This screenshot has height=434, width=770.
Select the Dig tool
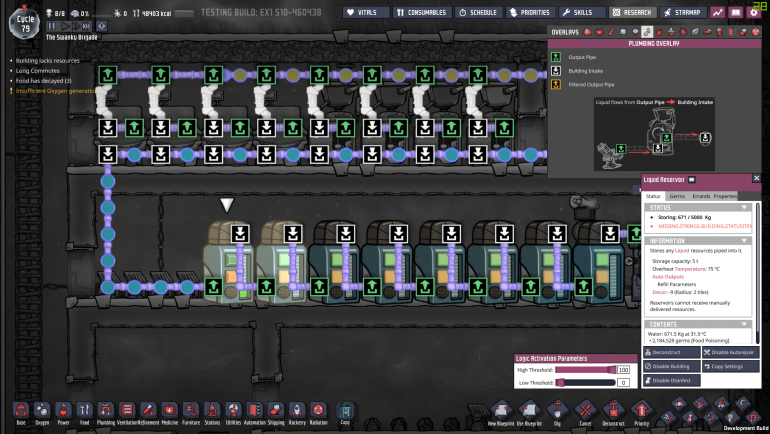[557, 412]
